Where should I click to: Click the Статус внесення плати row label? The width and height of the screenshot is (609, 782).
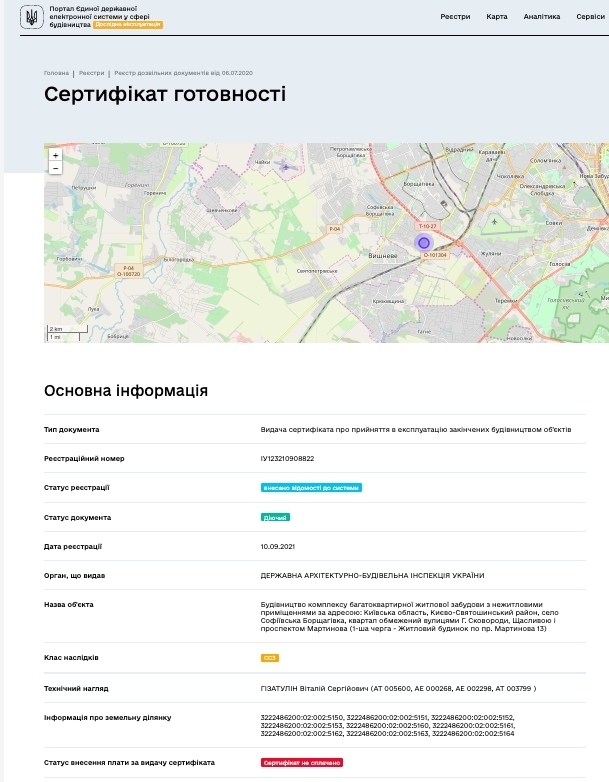[129, 763]
